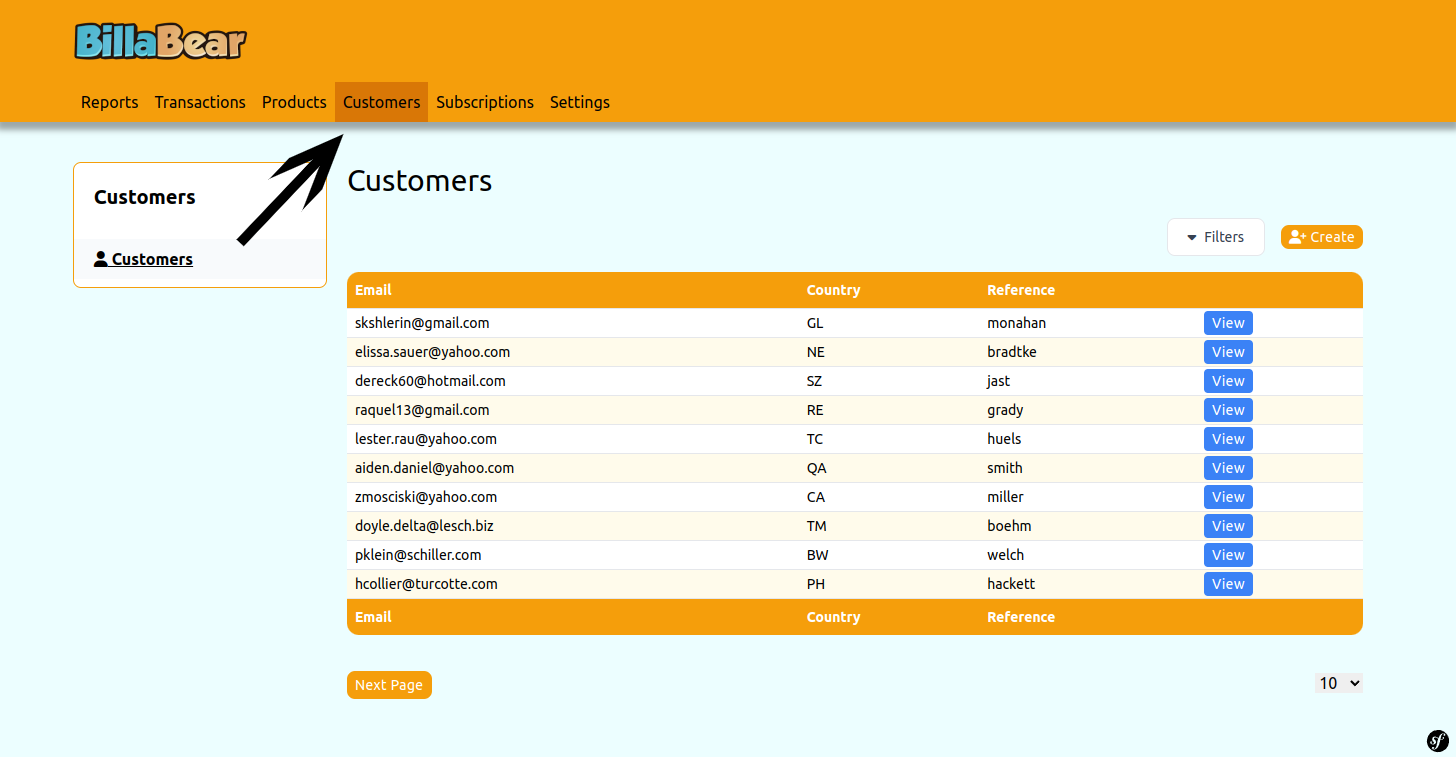Select the email doyle.delta@lesch.biz

point(424,526)
